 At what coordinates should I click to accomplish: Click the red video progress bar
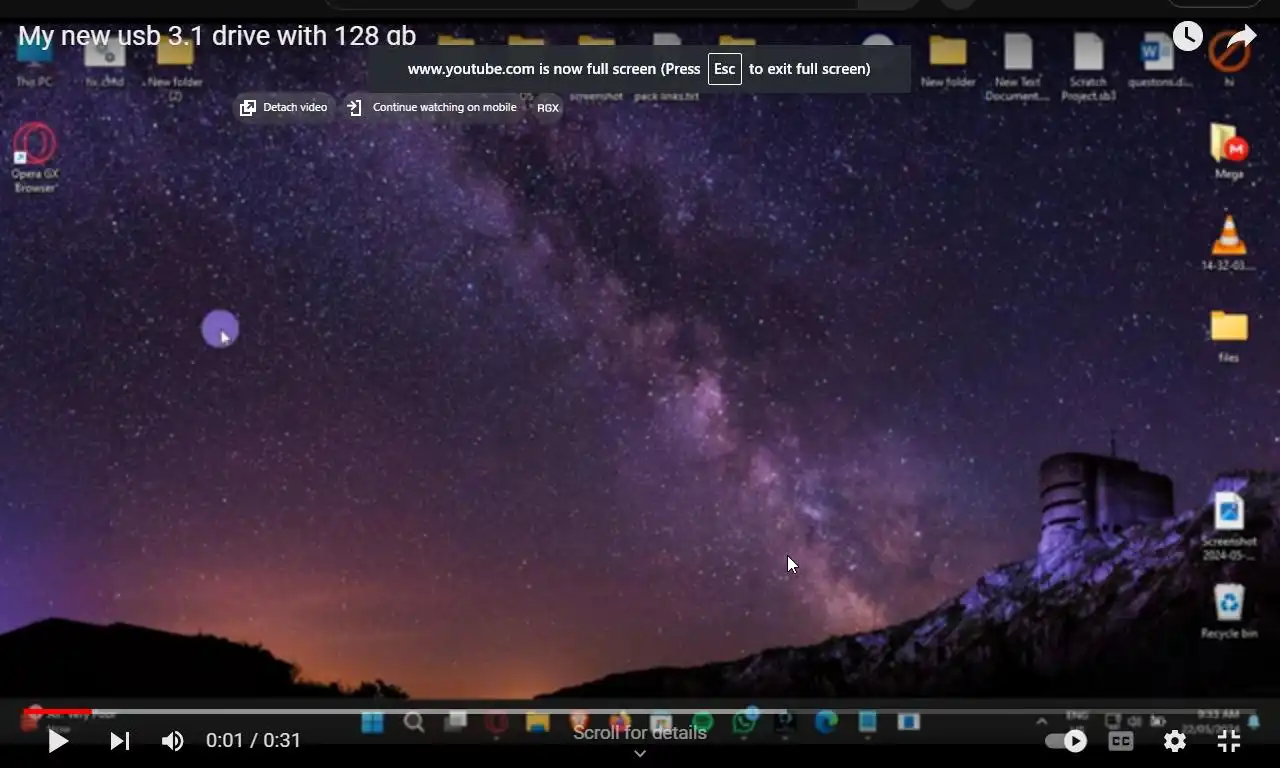pyautogui.click(x=57, y=712)
